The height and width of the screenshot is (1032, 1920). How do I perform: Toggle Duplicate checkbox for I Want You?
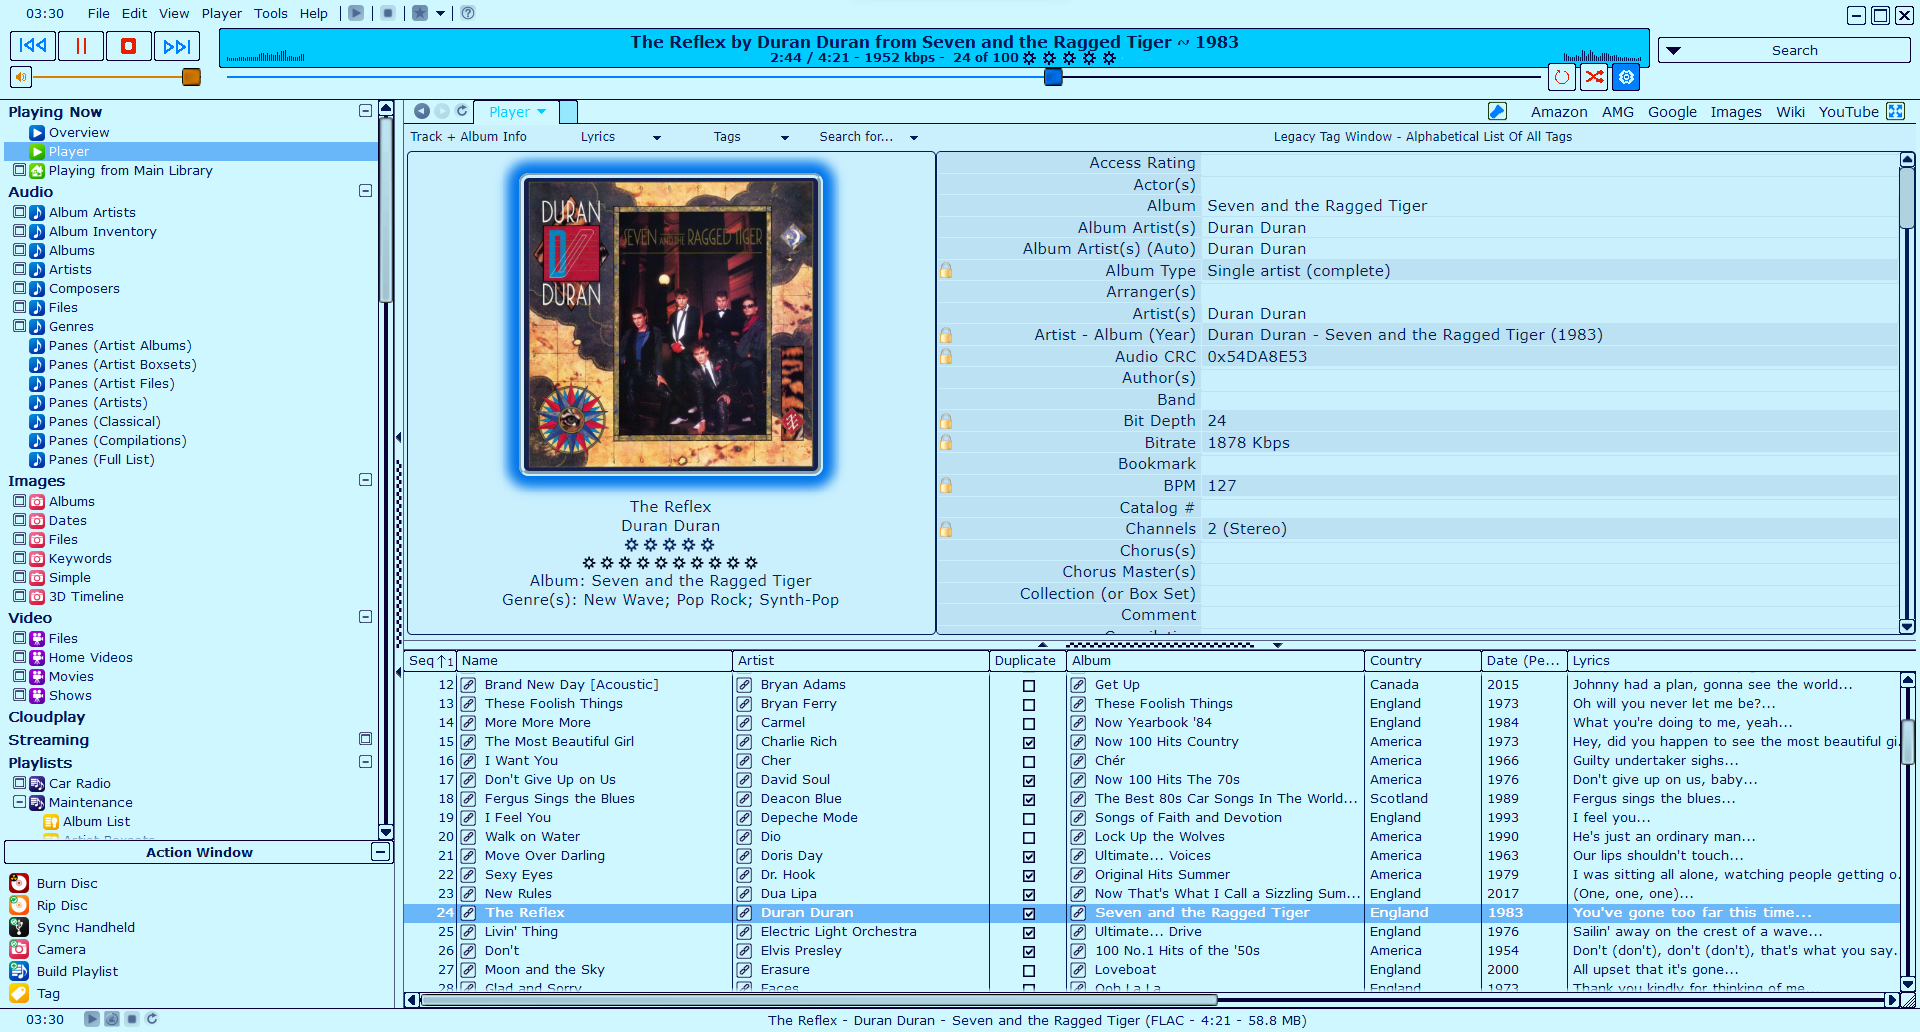[1028, 762]
